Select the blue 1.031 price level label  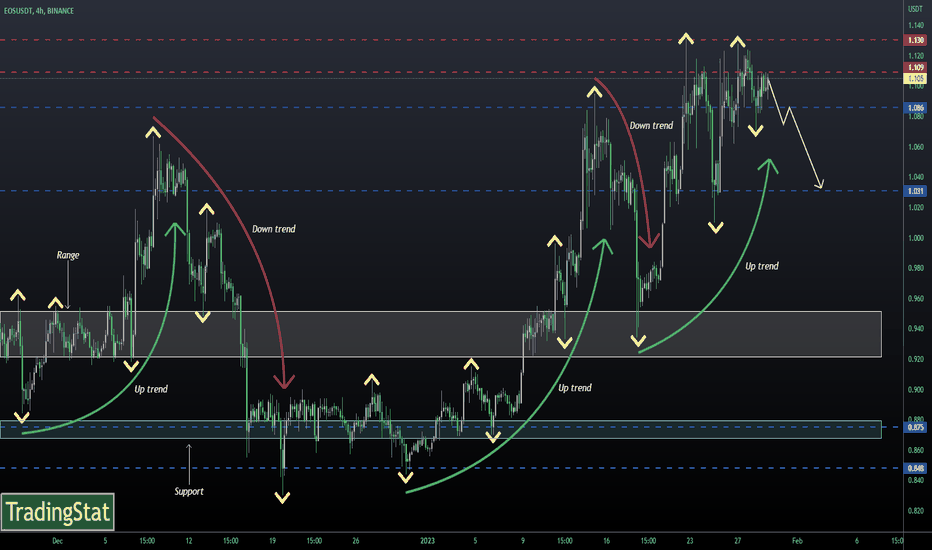coord(915,191)
